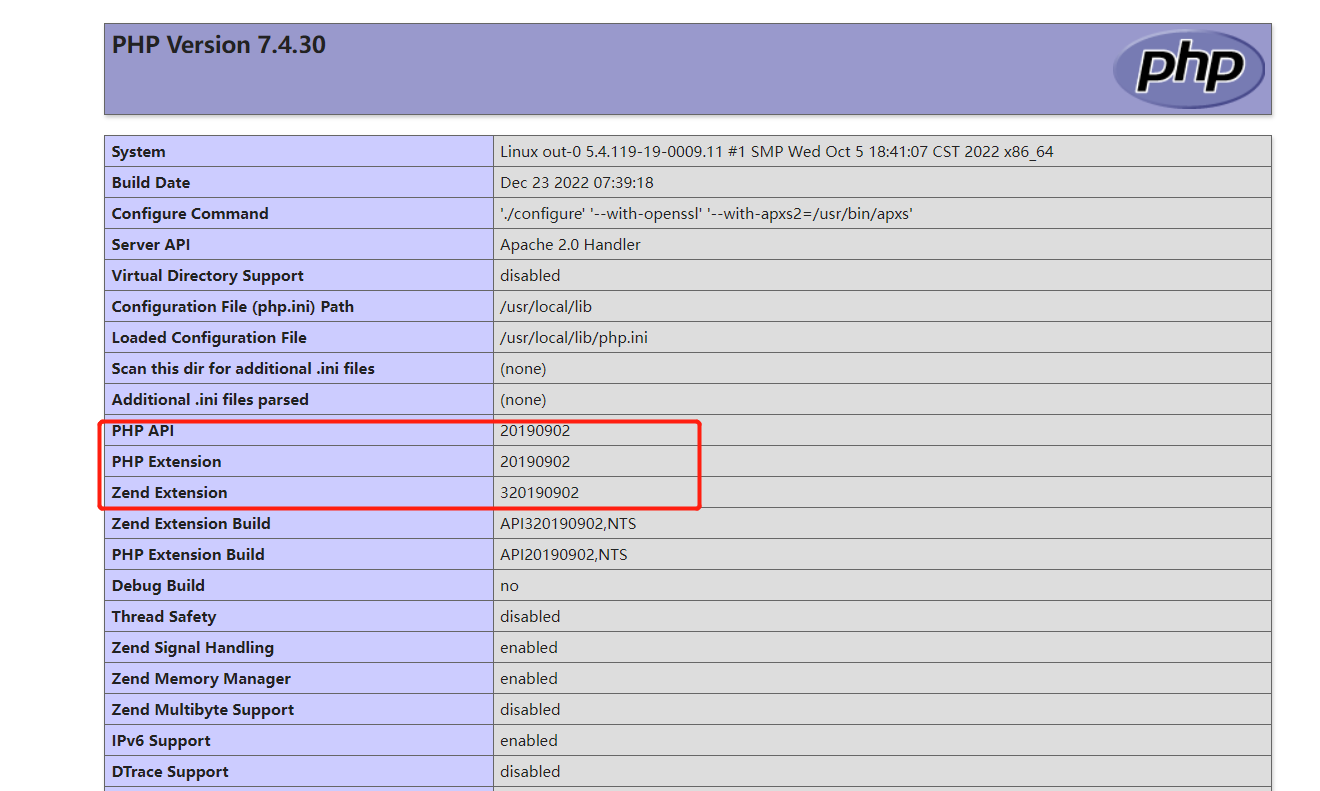The height and width of the screenshot is (791, 1320).
Task: Click the Thread Safety label
Action: tap(164, 617)
